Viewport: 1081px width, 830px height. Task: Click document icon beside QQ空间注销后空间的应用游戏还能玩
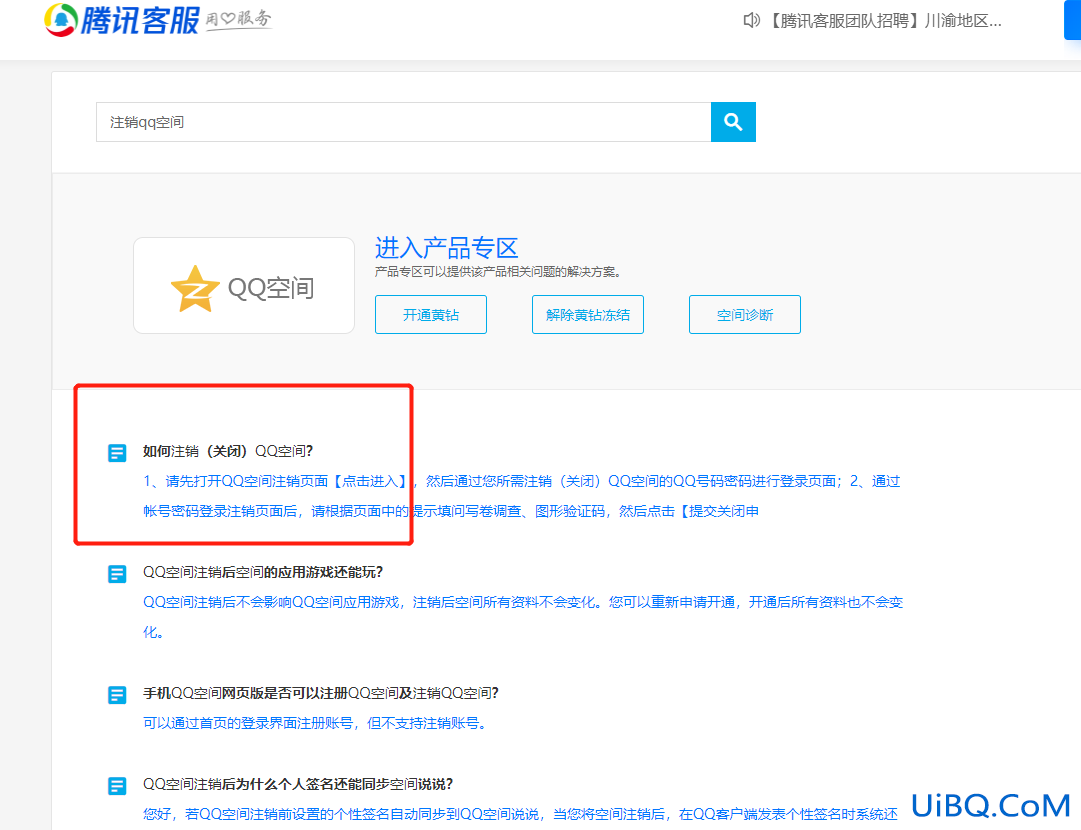(117, 574)
